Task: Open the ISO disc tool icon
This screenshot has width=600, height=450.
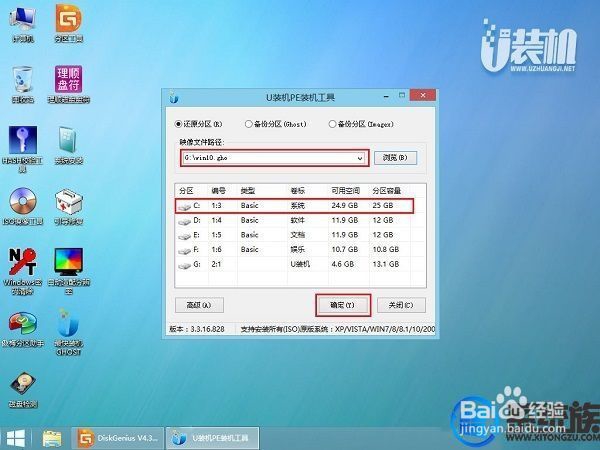Action: [x=23, y=207]
